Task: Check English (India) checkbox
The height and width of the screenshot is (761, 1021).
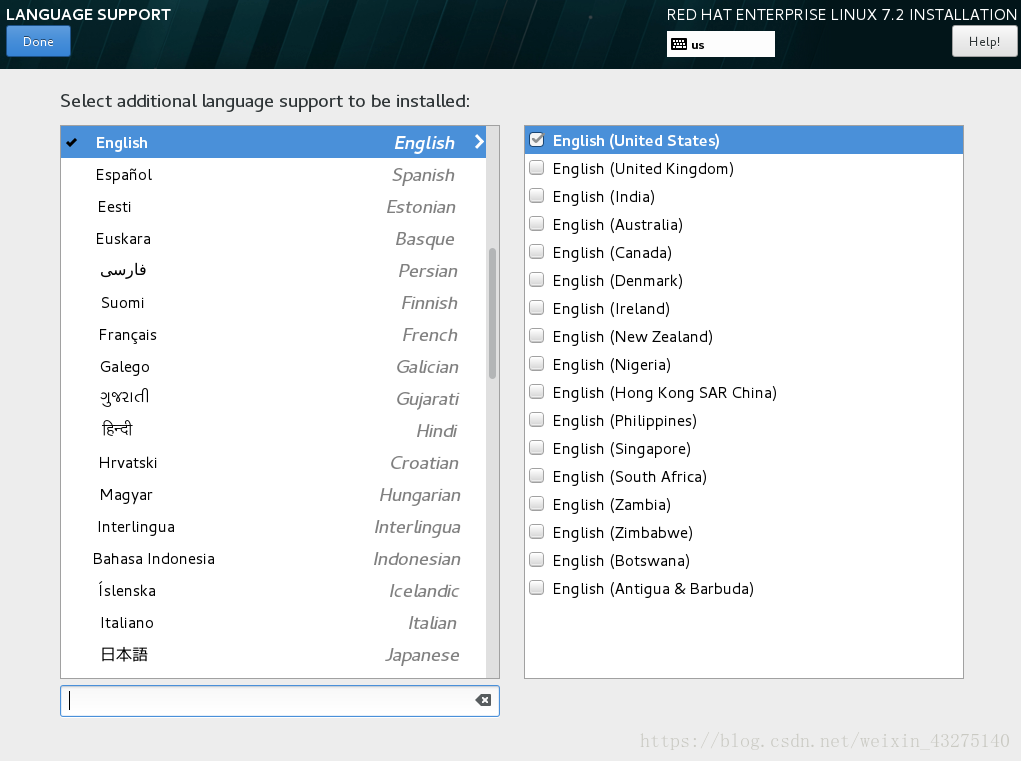Action: 537,196
